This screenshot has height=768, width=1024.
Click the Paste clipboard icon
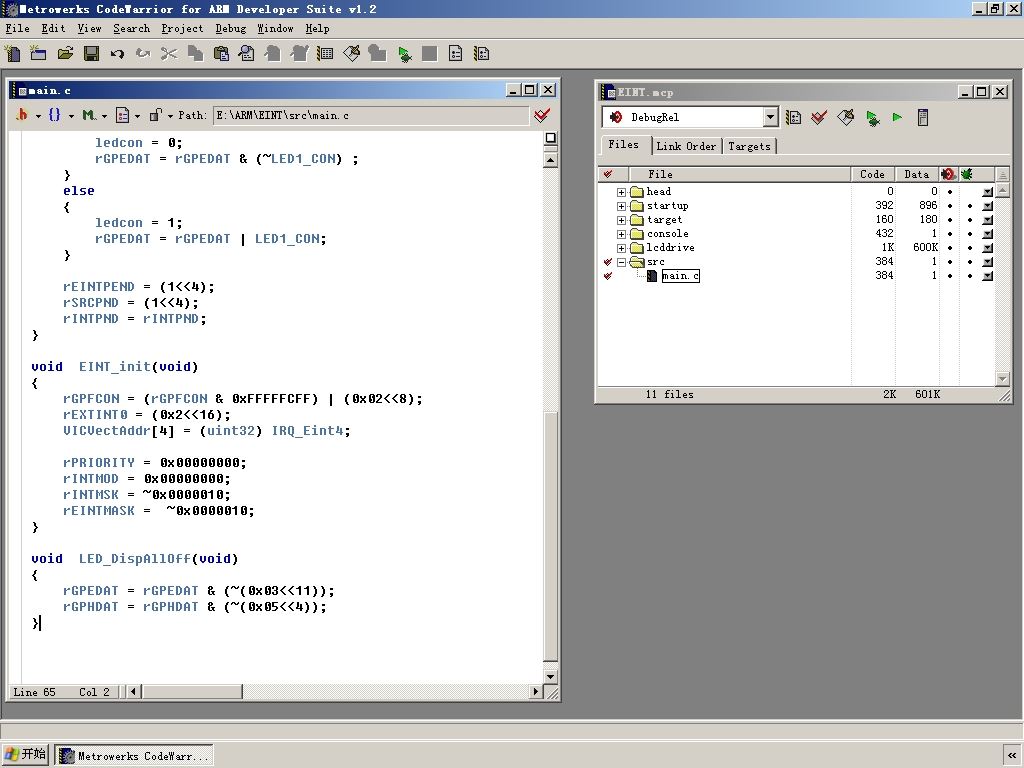221,54
